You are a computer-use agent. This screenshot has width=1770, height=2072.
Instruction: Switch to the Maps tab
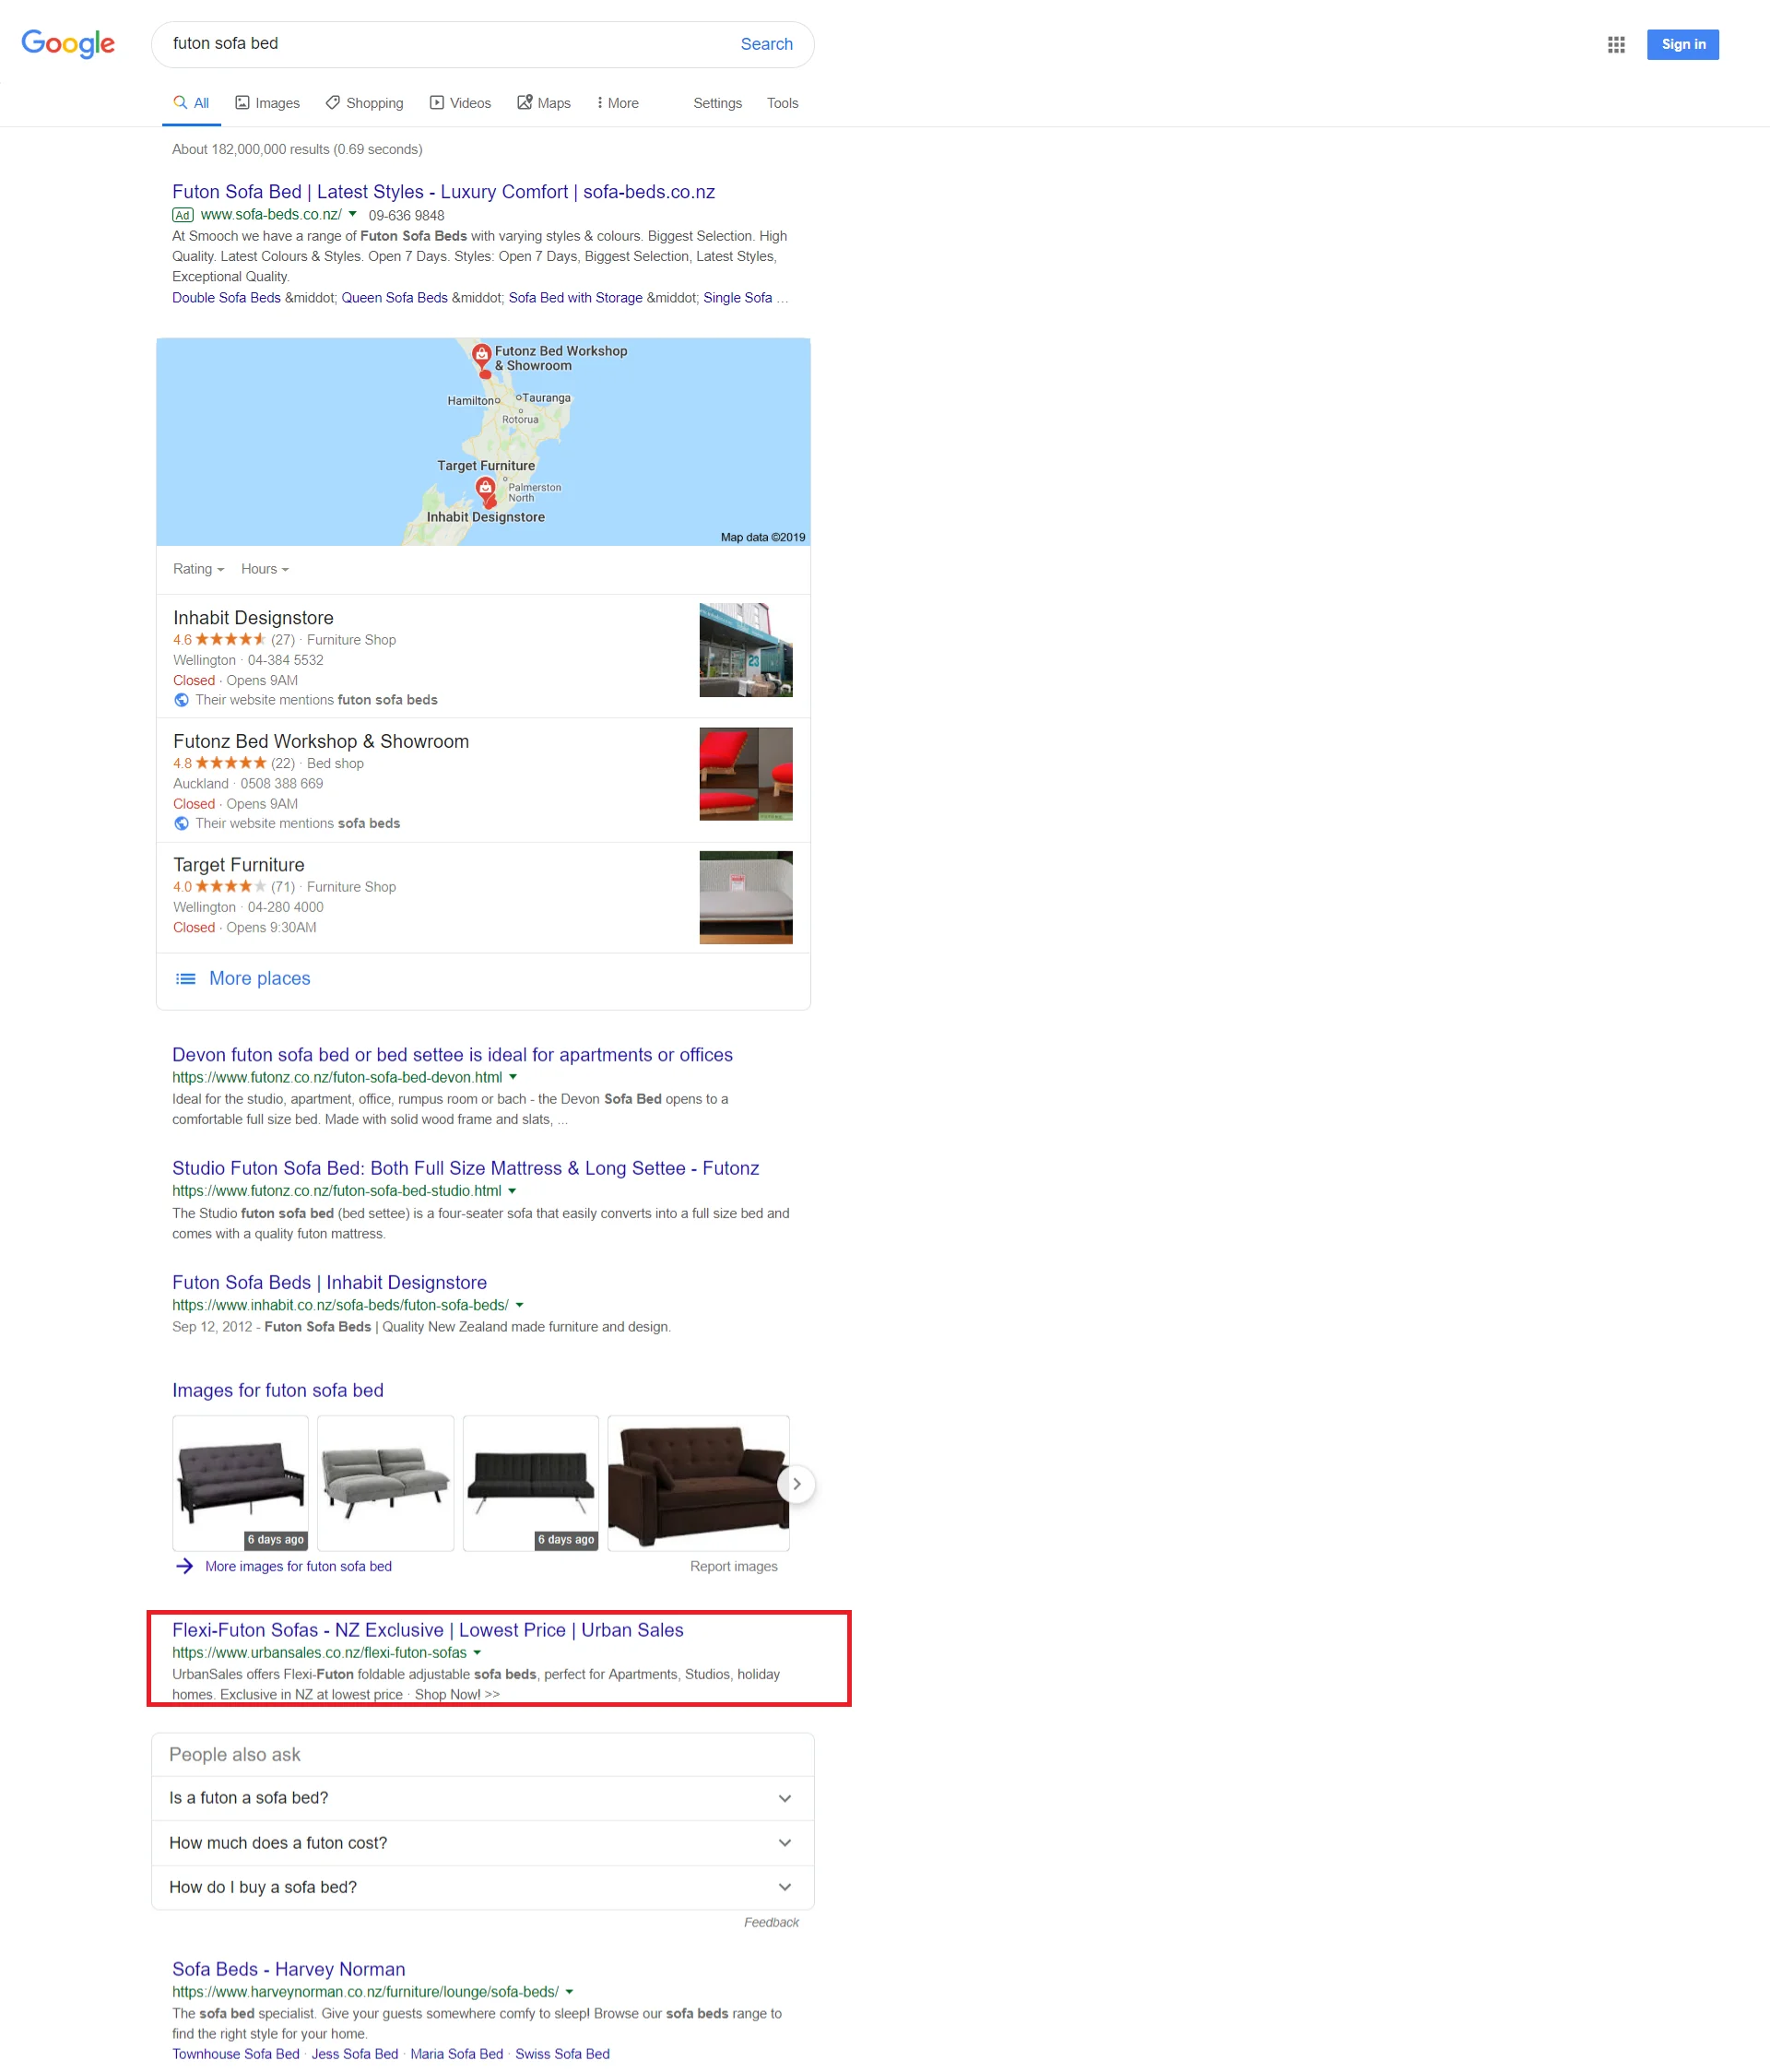point(544,103)
